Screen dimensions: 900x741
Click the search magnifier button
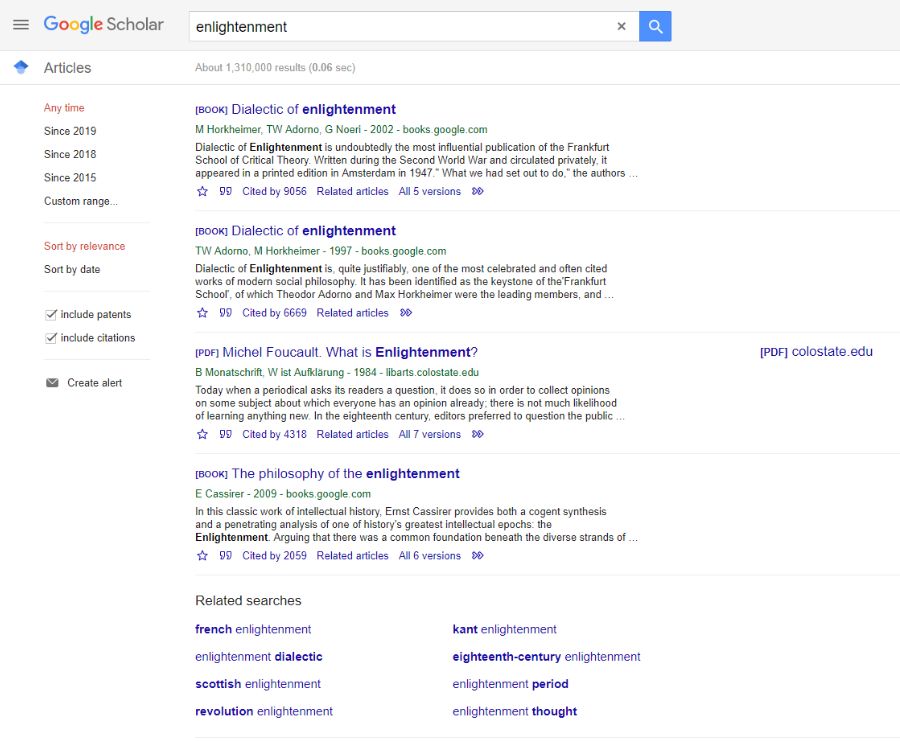tap(655, 26)
